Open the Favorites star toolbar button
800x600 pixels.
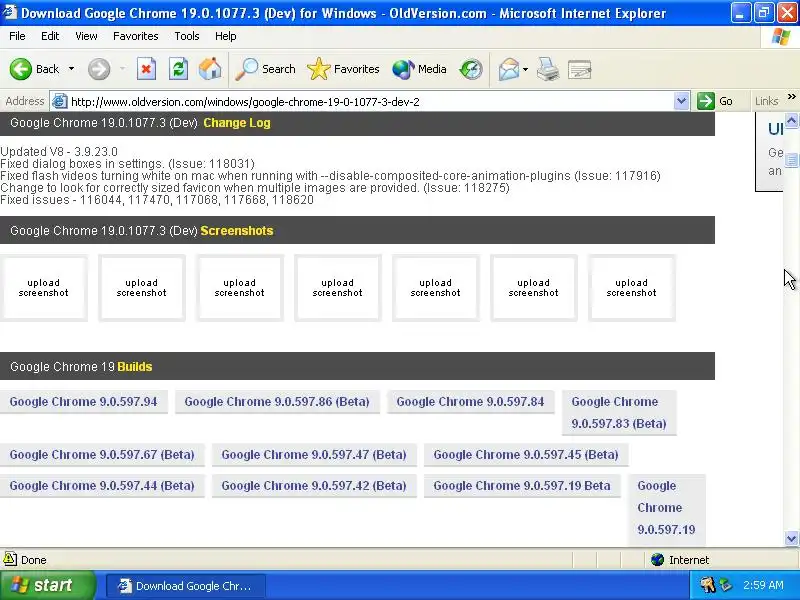click(343, 69)
